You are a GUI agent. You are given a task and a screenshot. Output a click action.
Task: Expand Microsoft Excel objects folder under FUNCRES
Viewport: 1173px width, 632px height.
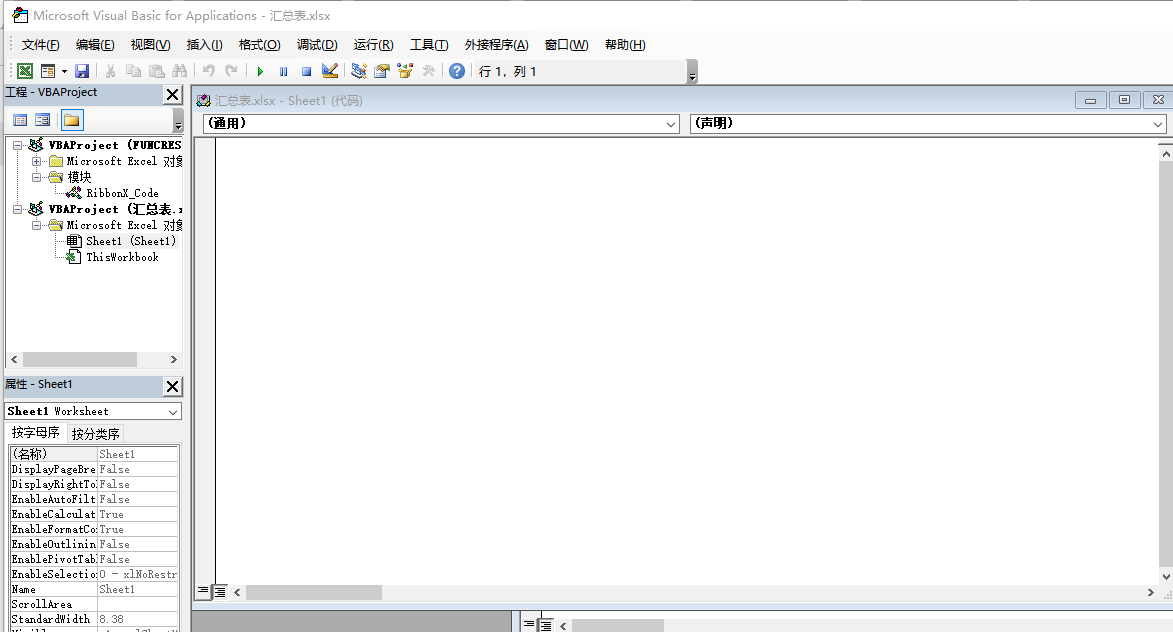pos(36,161)
